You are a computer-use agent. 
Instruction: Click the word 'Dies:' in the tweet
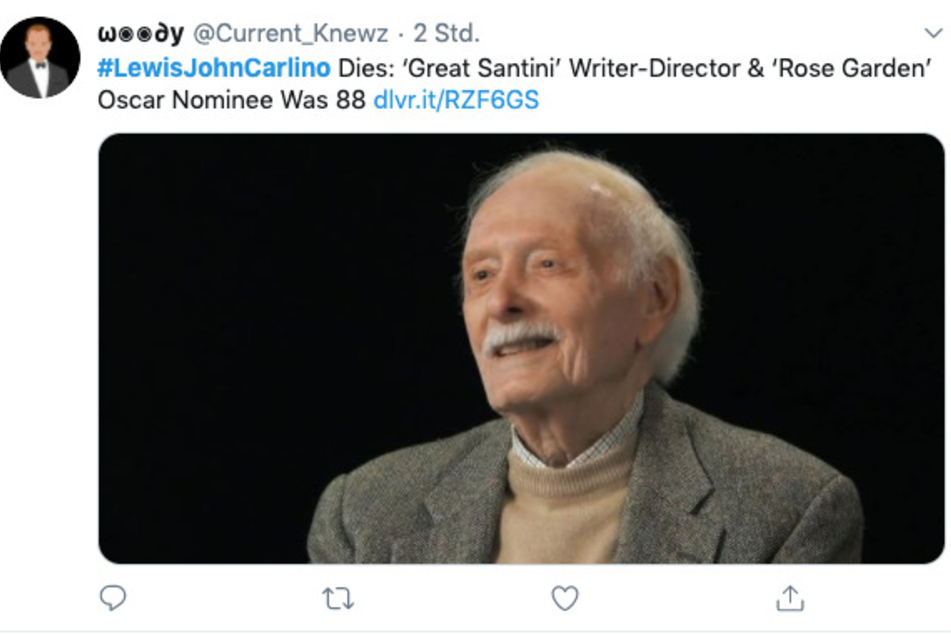click(x=366, y=68)
